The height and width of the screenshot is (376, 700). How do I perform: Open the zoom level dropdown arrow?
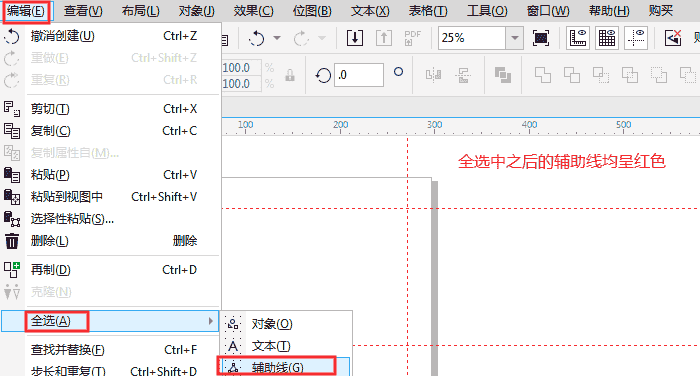click(515, 38)
